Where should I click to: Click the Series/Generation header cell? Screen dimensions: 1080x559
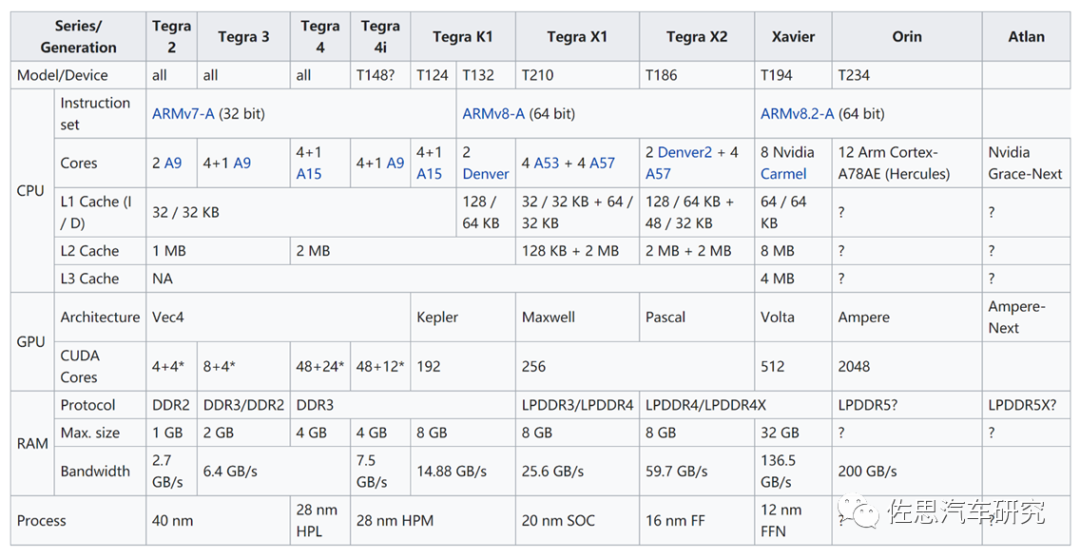78,37
